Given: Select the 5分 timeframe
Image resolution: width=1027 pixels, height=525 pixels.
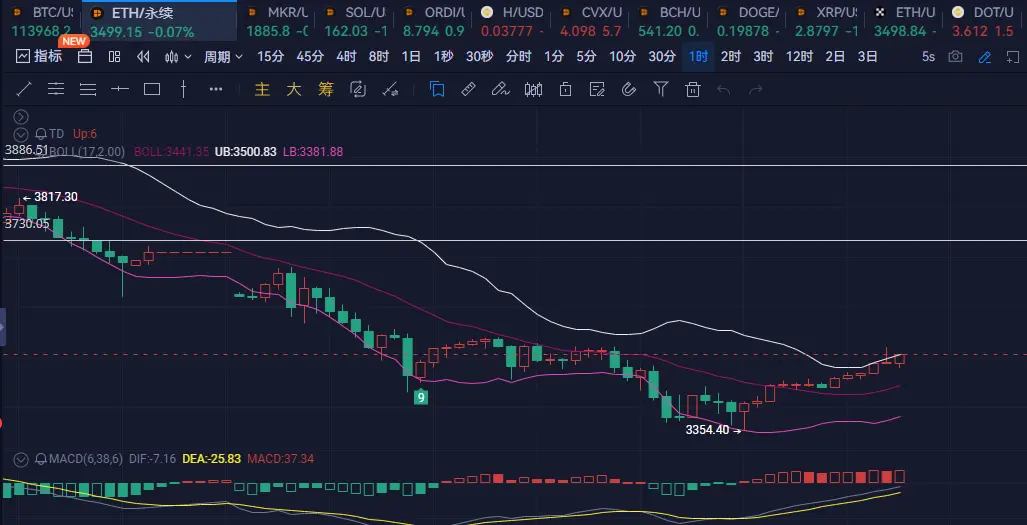Looking at the screenshot, I should click(586, 57).
